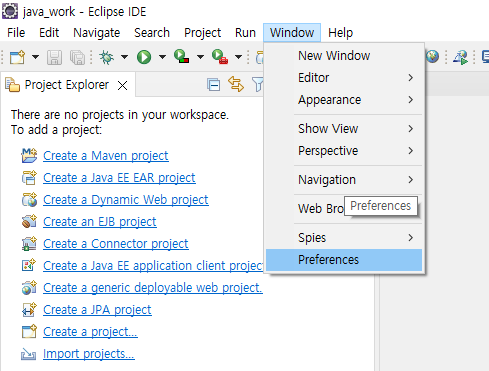The width and height of the screenshot is (489, 371).
Task: Select Preferences in the Window menu
Action: click(x=344, y=260)
